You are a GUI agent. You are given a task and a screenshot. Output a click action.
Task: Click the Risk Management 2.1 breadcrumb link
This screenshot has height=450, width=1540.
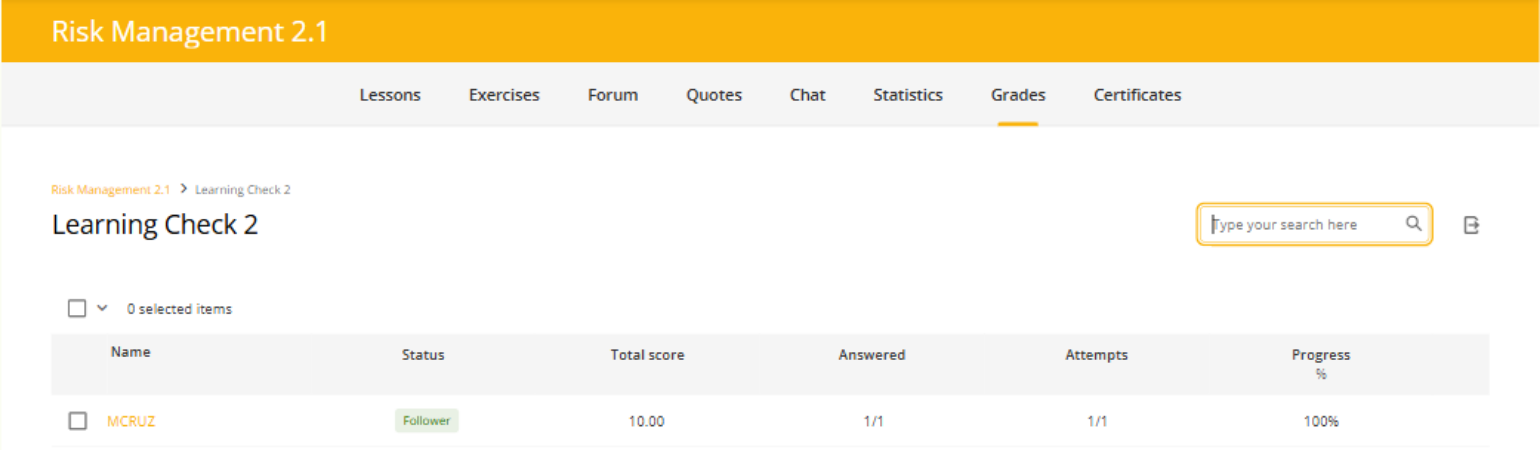tap(111, 189)
